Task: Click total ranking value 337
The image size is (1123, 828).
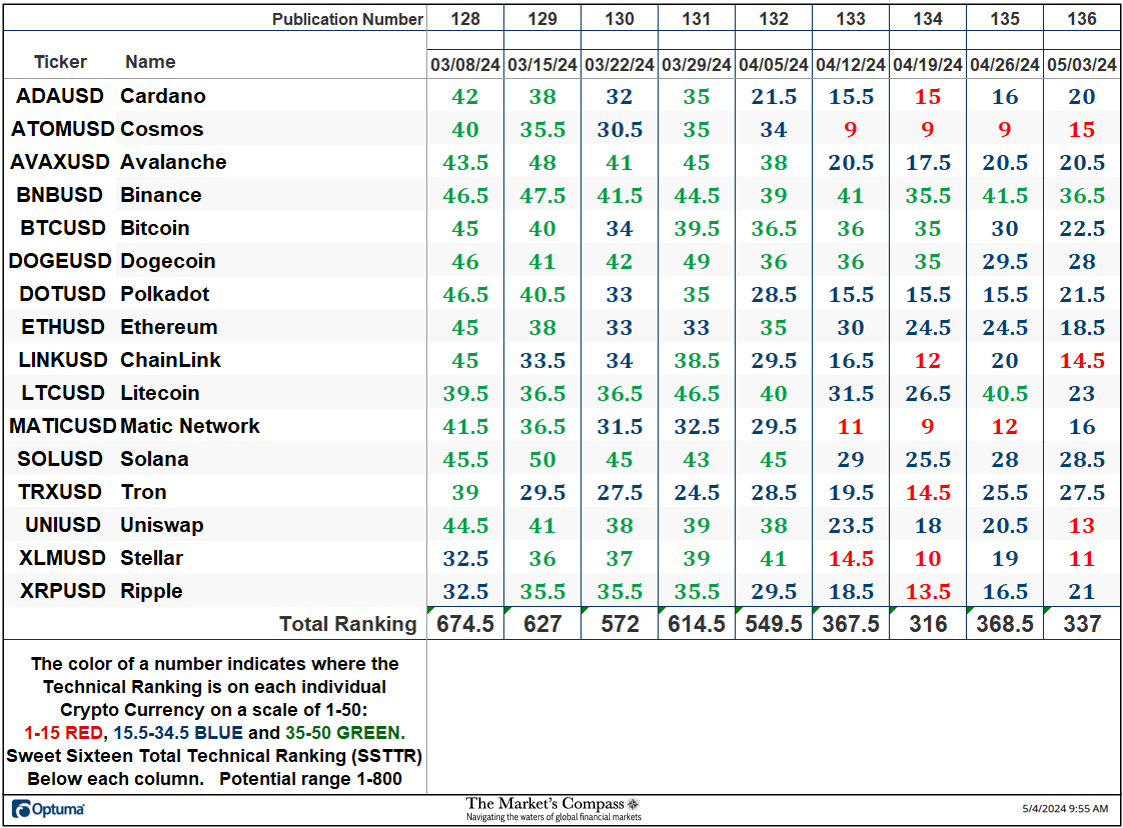Action: [x=1081, y=624]
